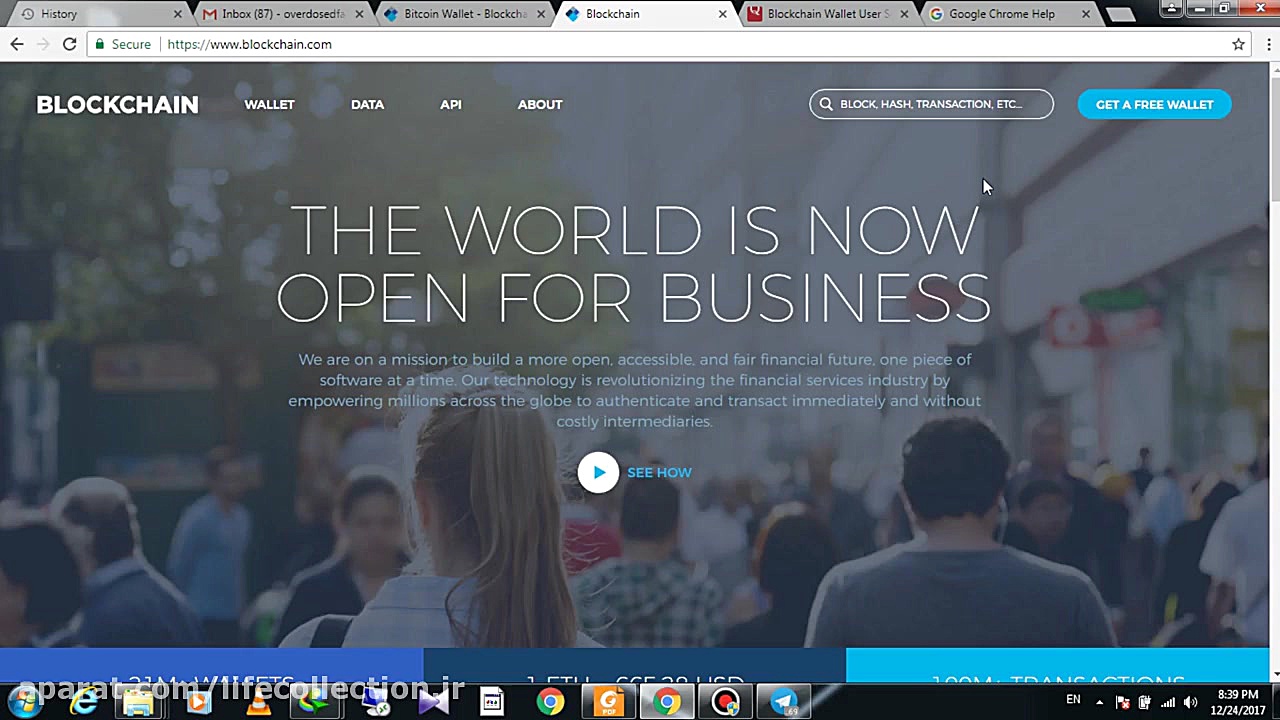Reload the current page

[69, 44]
